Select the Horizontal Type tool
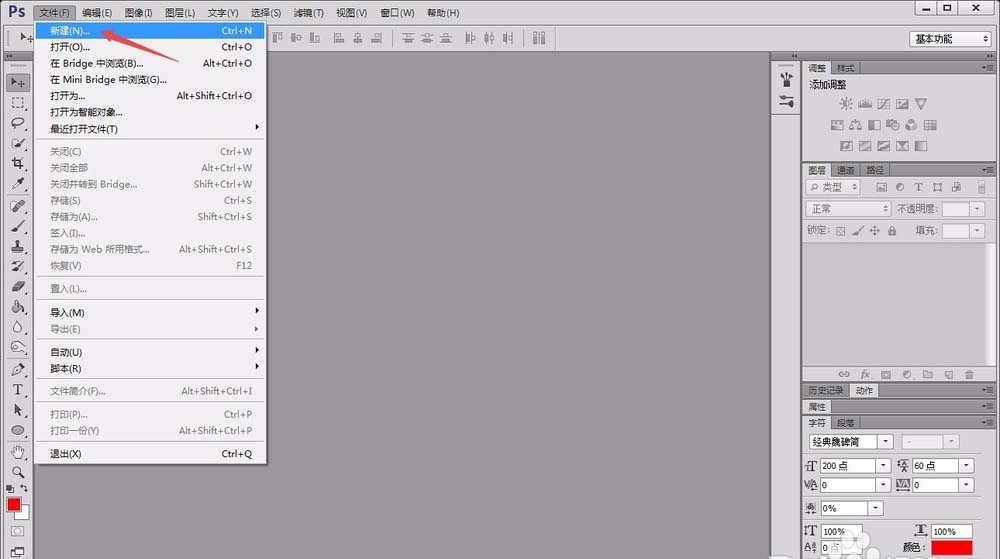Viewport: 1000px width, 559px height. click(x=17, y=389)
